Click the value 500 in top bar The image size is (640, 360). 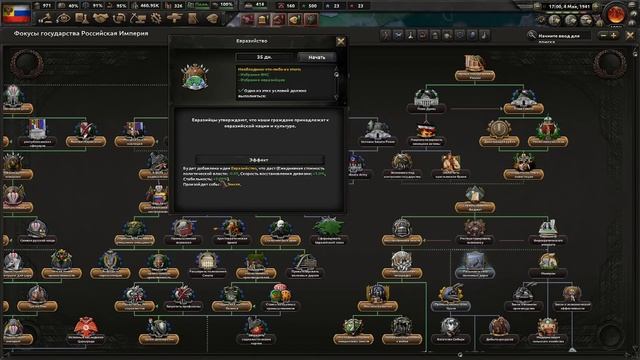coord(312,6)
